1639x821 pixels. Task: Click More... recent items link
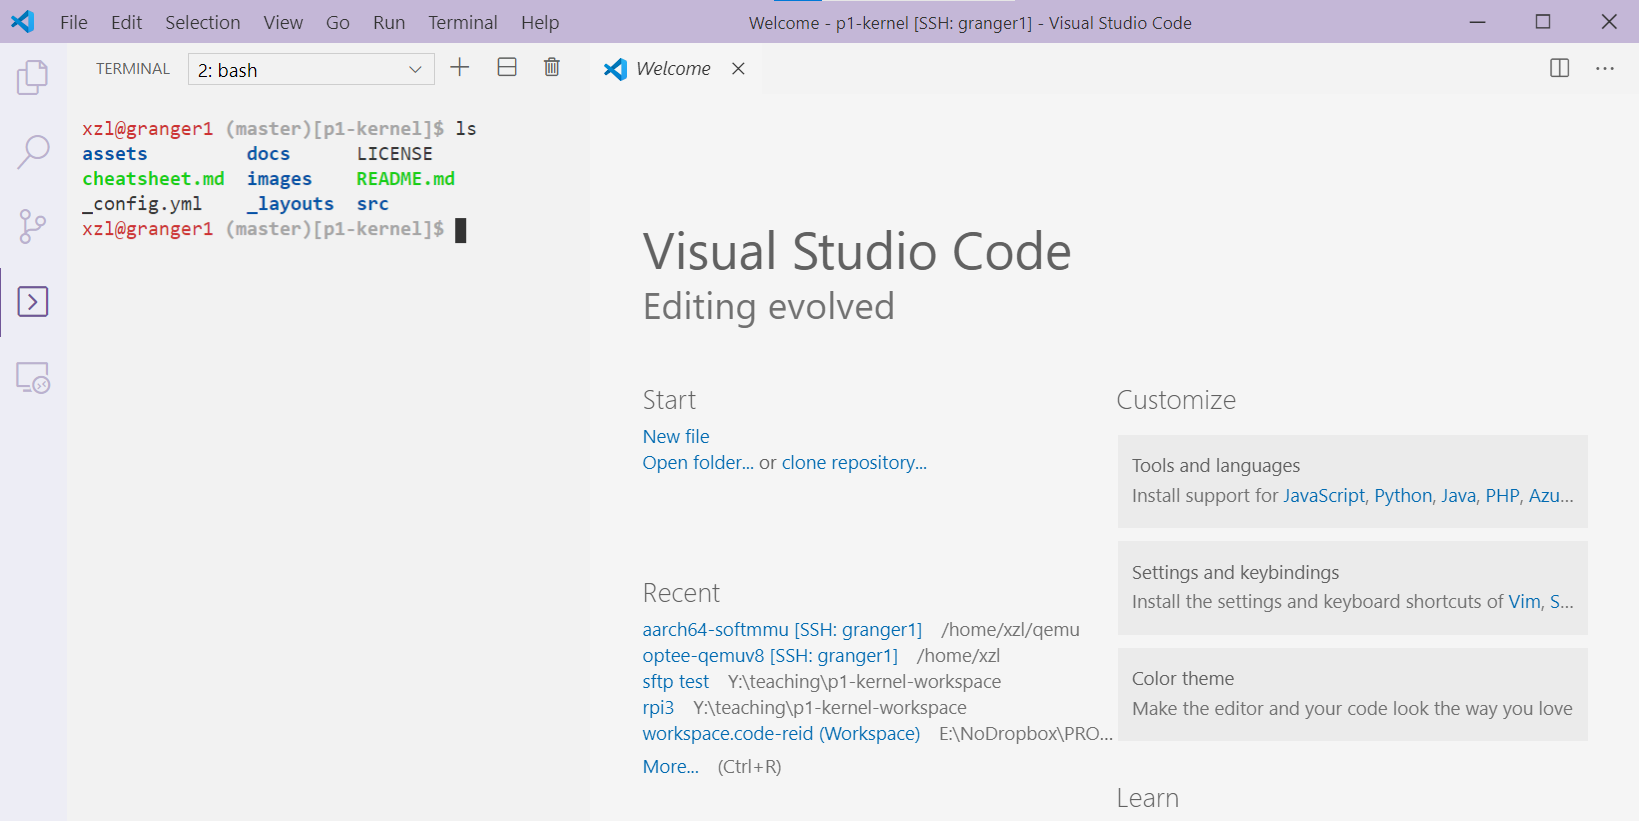coord(671,766)
